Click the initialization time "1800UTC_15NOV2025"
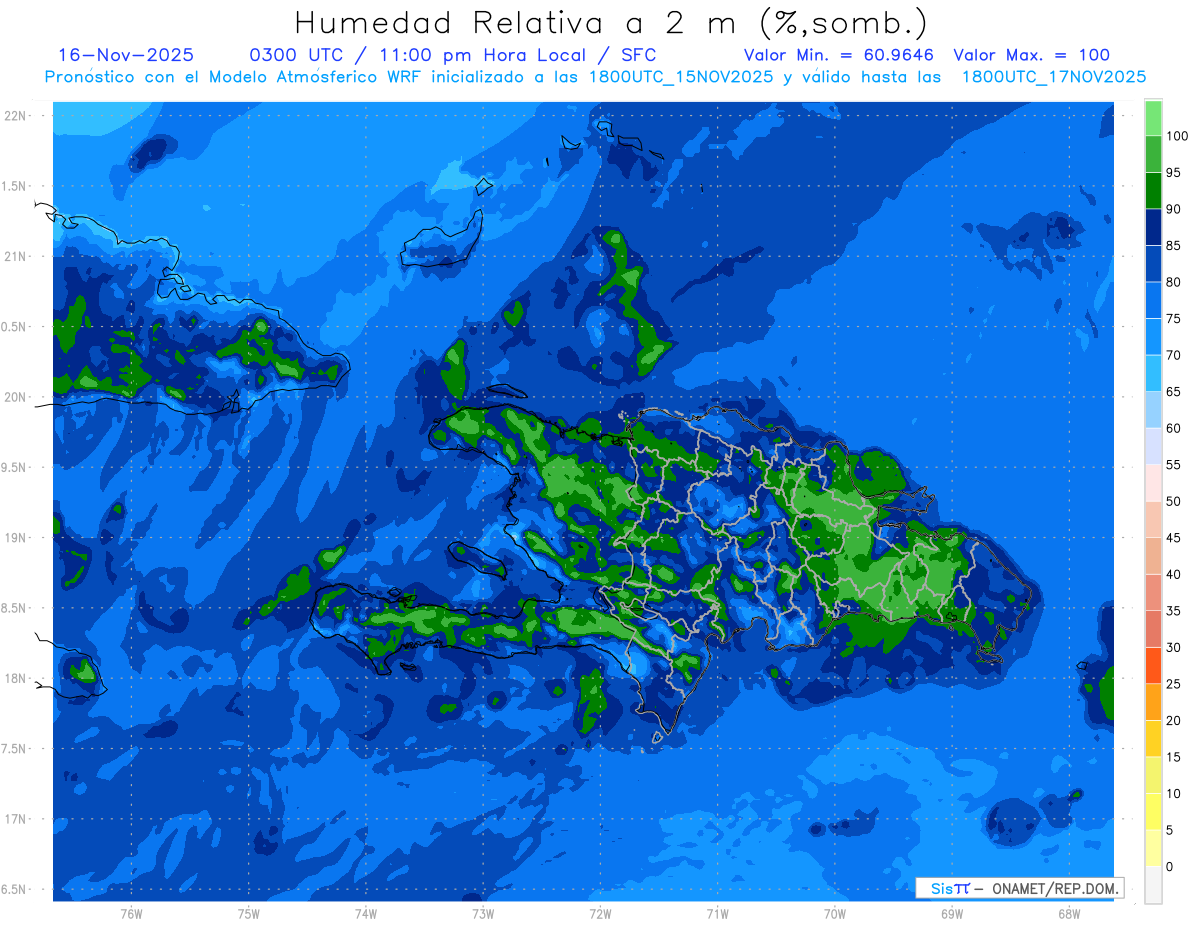1200x927 pixels. point(684,77)
